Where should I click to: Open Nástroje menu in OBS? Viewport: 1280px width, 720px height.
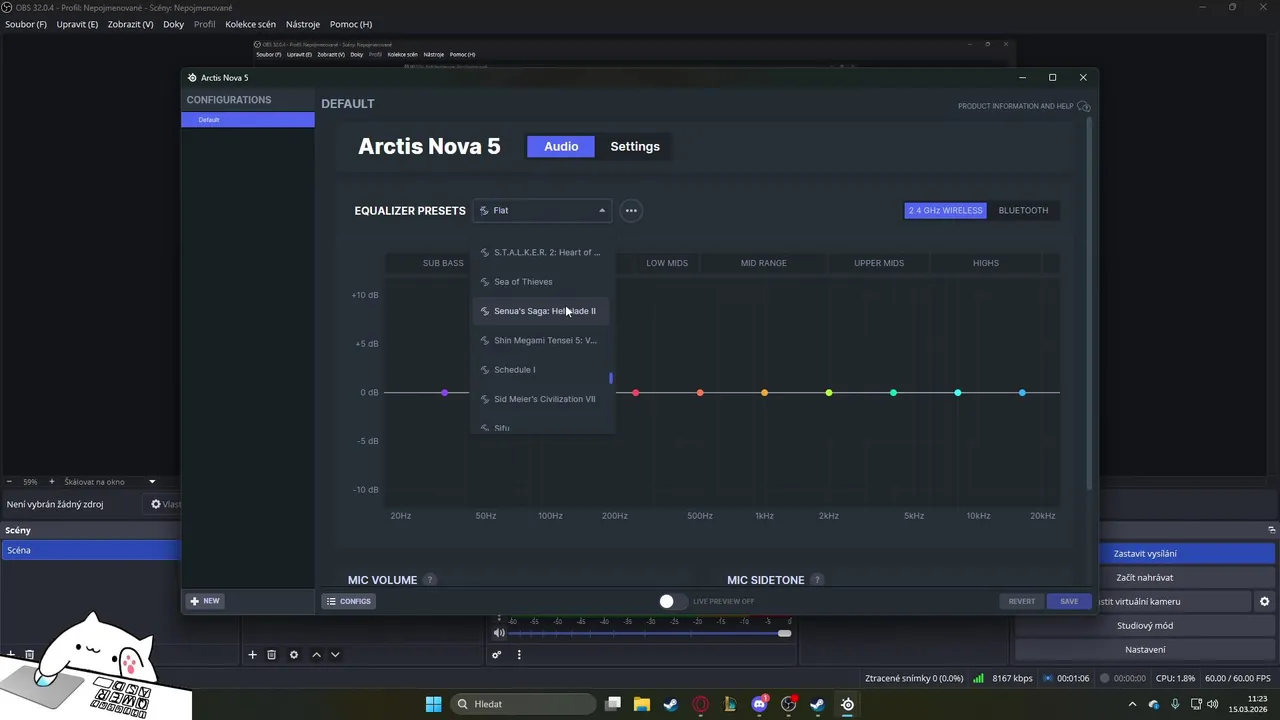click(x=303, y=24)
